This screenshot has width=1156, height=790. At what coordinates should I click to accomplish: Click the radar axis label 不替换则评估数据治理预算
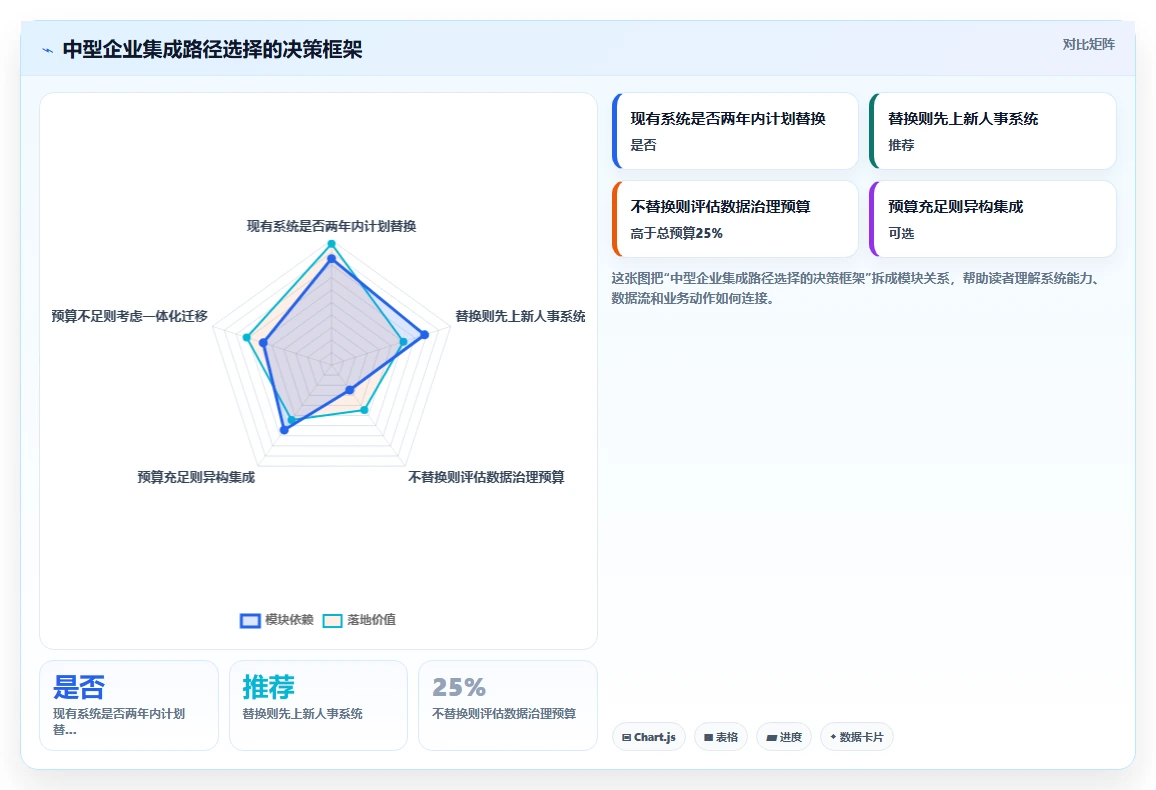(487, 478)
